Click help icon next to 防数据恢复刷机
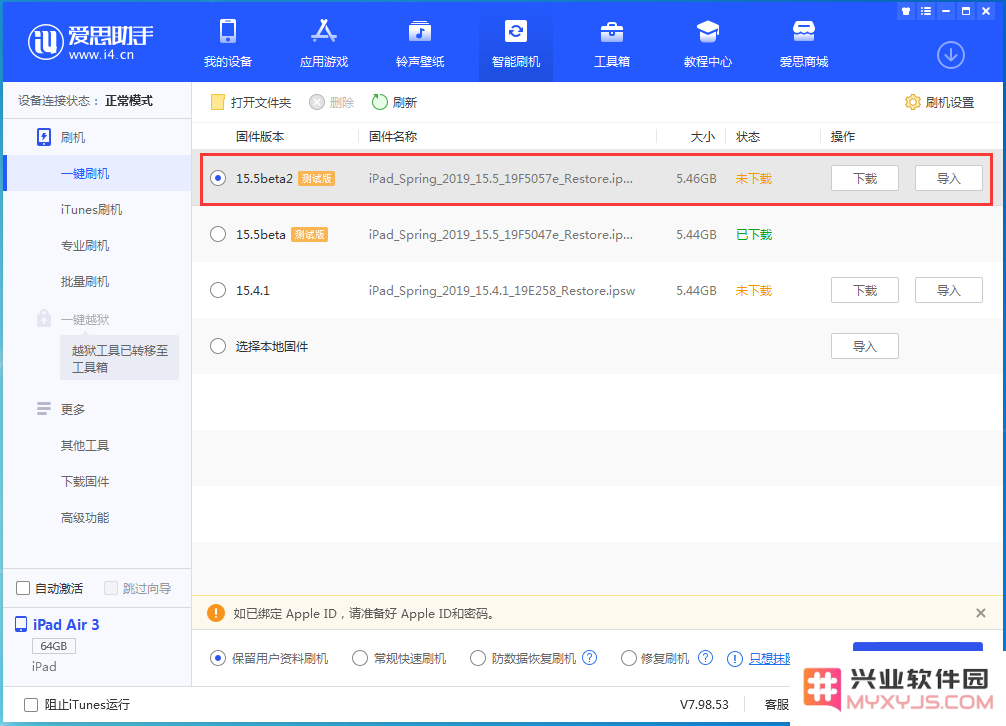1006x726 pixels. (590, 657)
